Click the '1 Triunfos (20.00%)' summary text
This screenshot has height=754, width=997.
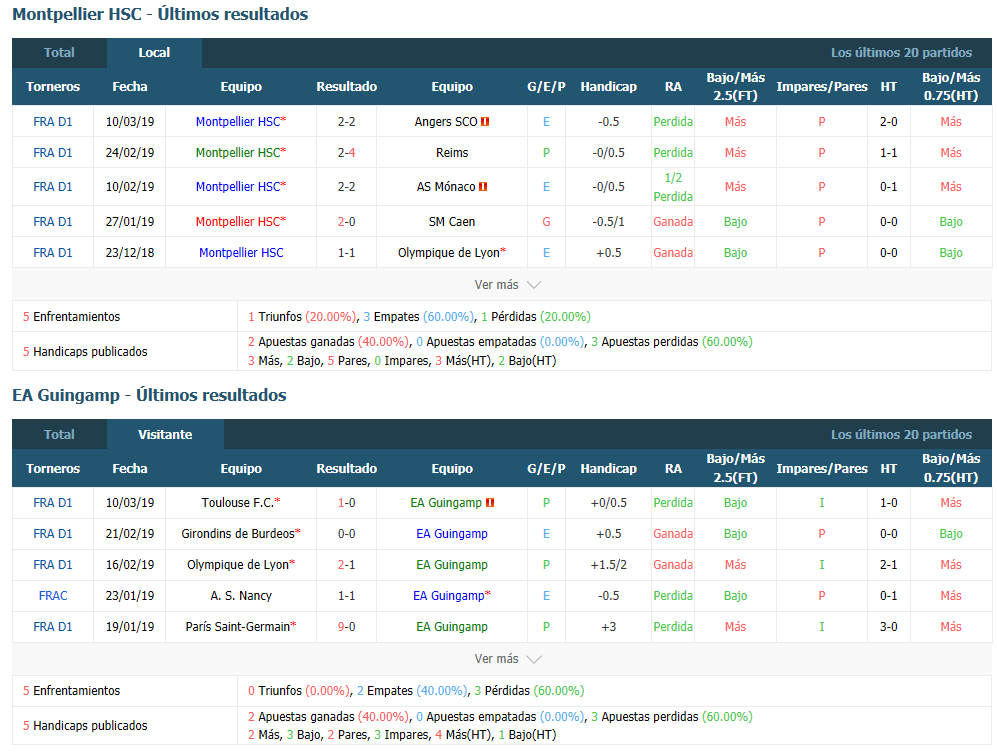[302, 317]
